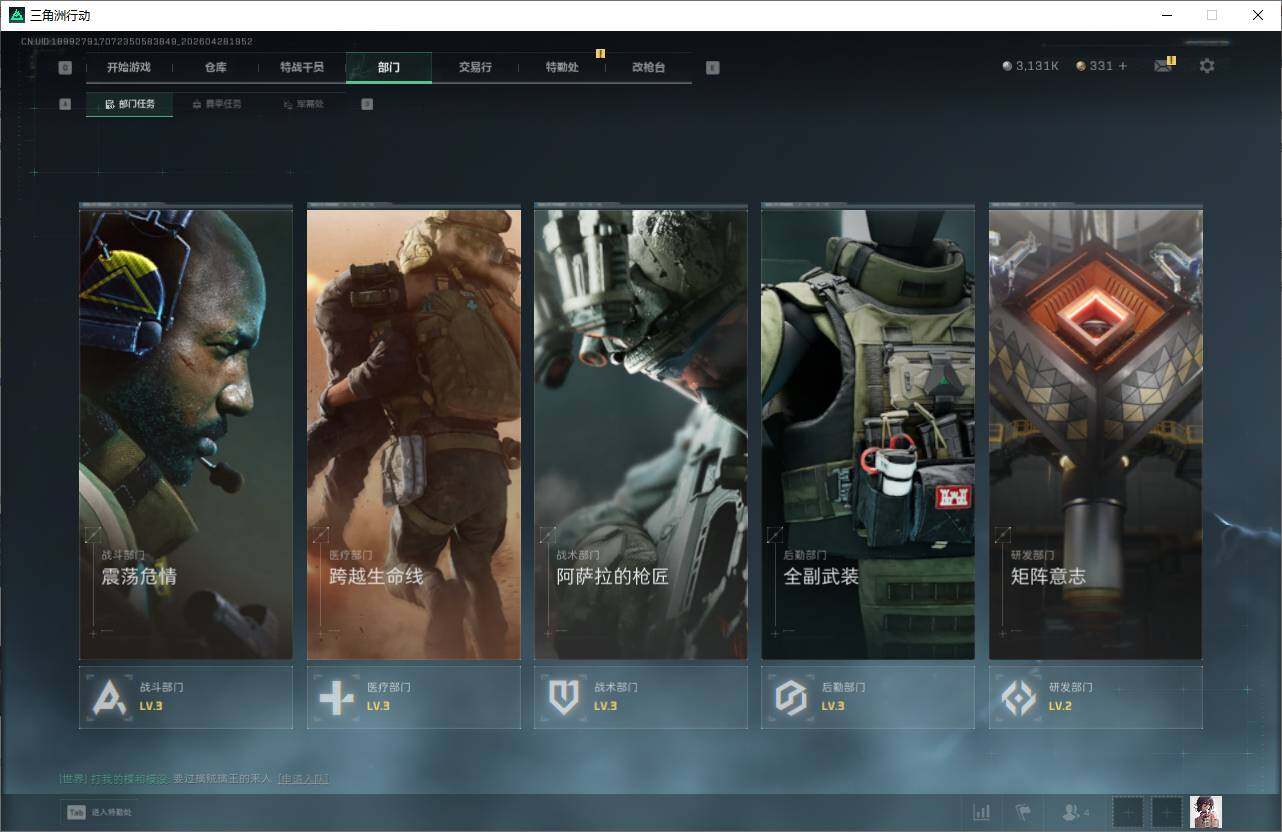Open the 特勤处 tab

pos(562,67)
